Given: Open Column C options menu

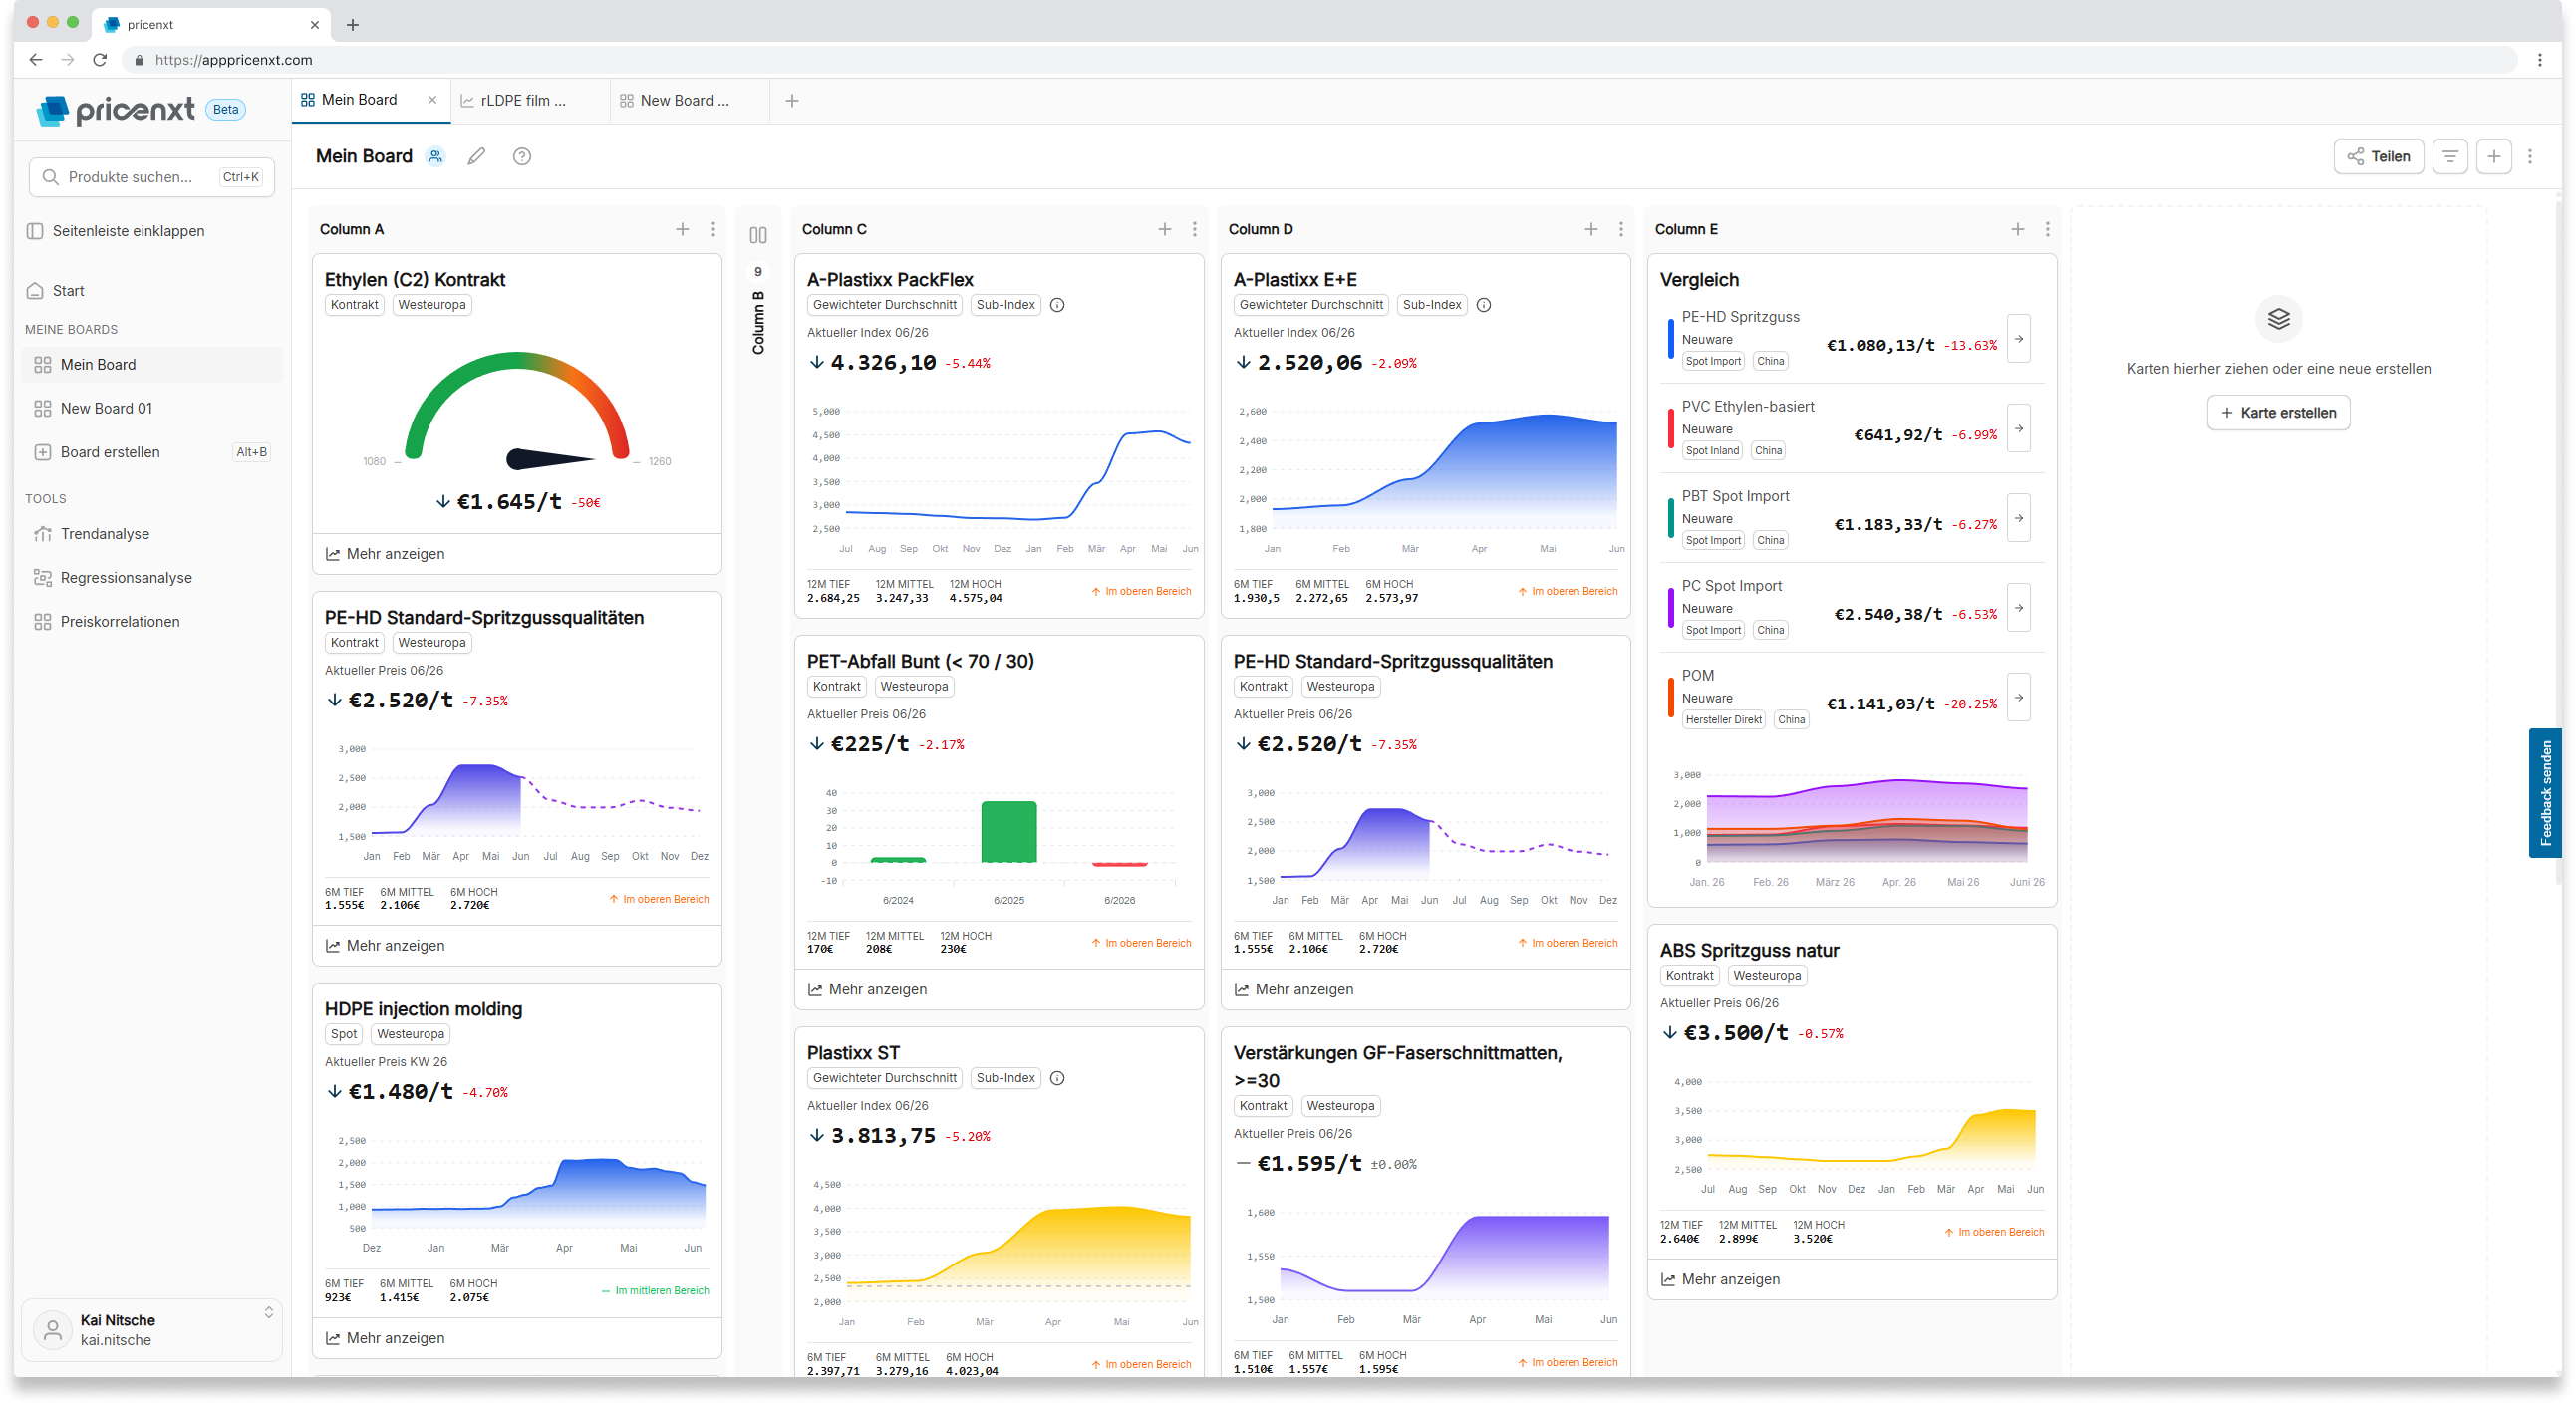Looking at the screenshot, I should point(1194,229).
